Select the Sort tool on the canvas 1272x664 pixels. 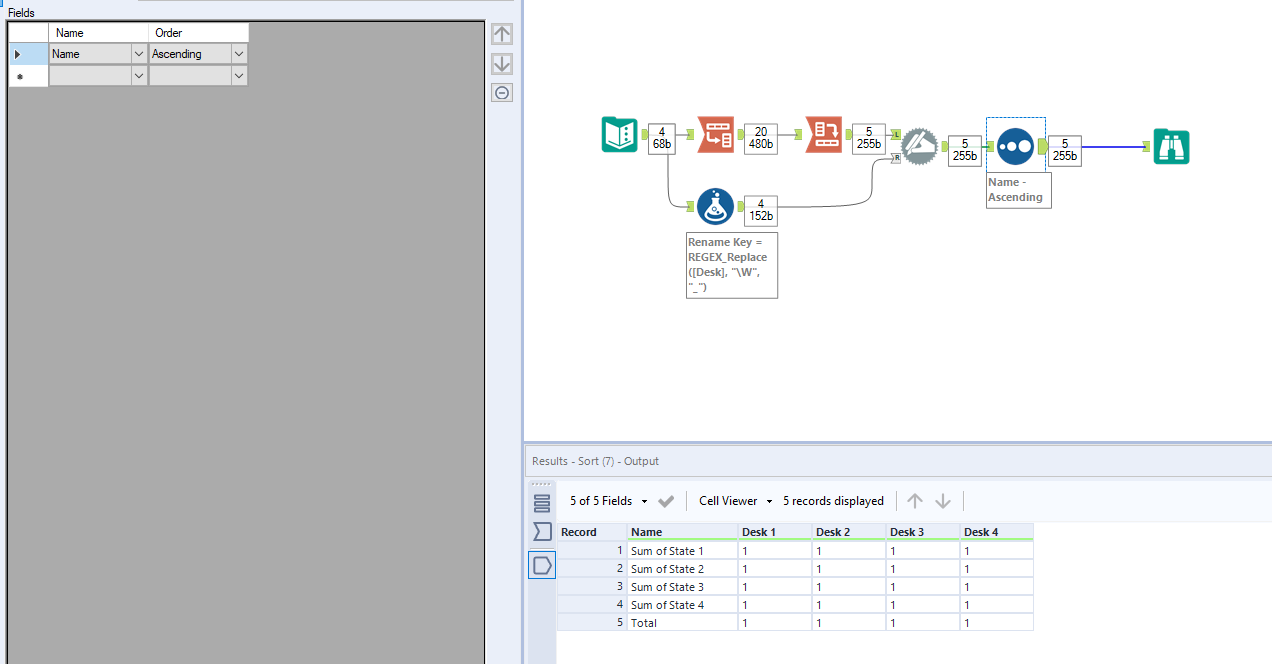point(1015,146)
